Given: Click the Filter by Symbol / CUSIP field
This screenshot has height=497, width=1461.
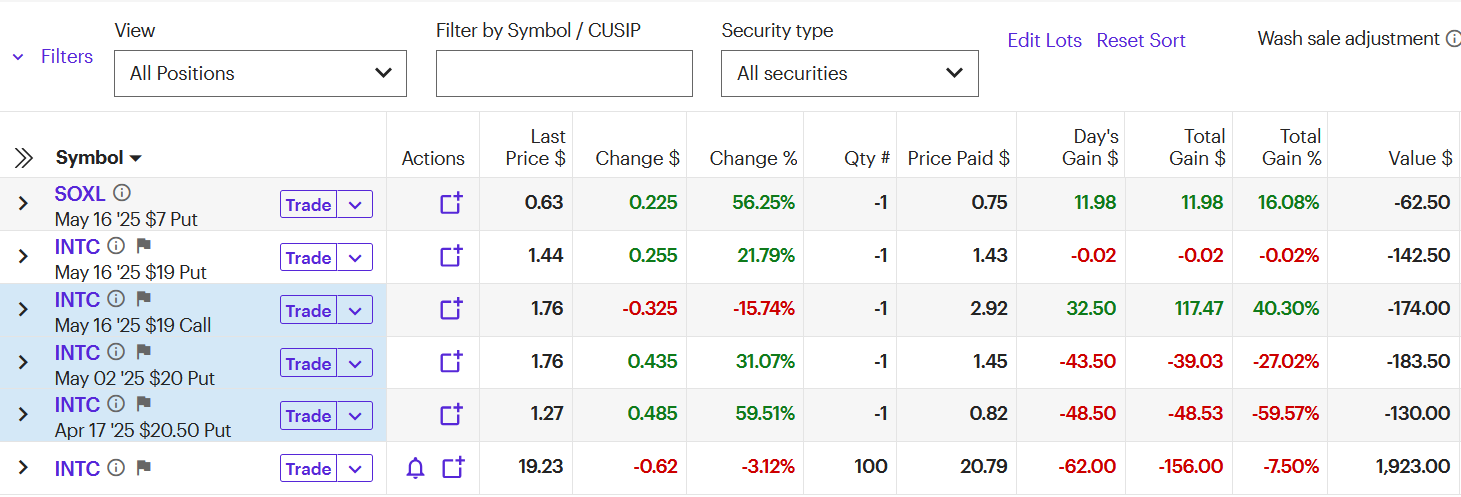Looking at the screenshot, I should coord(564,74).
